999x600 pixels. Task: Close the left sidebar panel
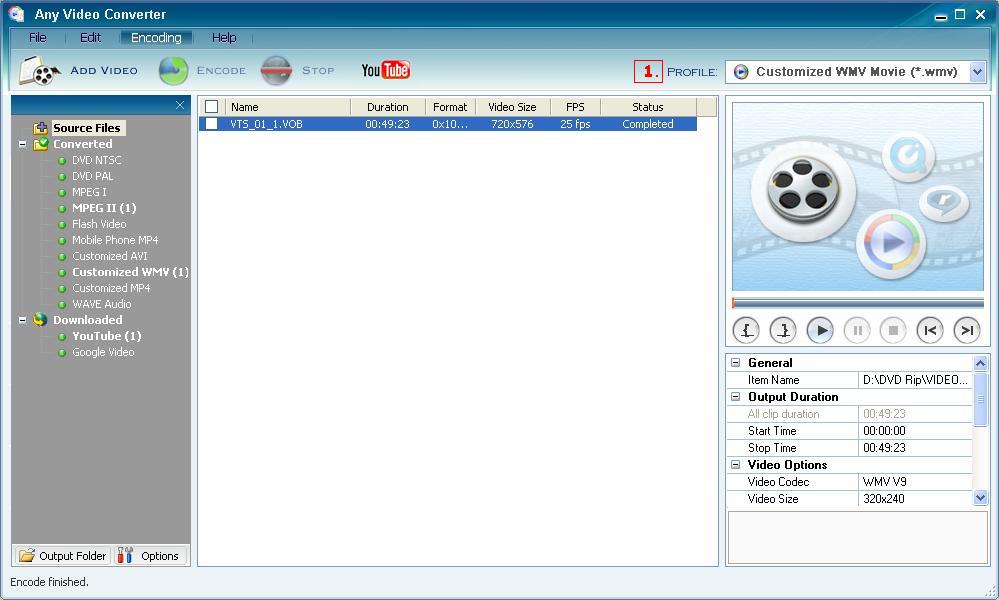[180, 105]
